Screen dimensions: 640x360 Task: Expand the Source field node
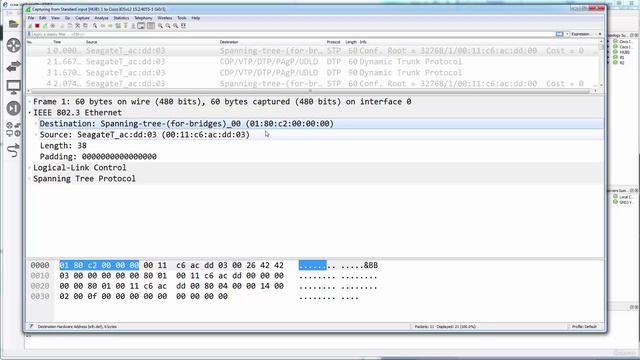click(x=36, y=135)
